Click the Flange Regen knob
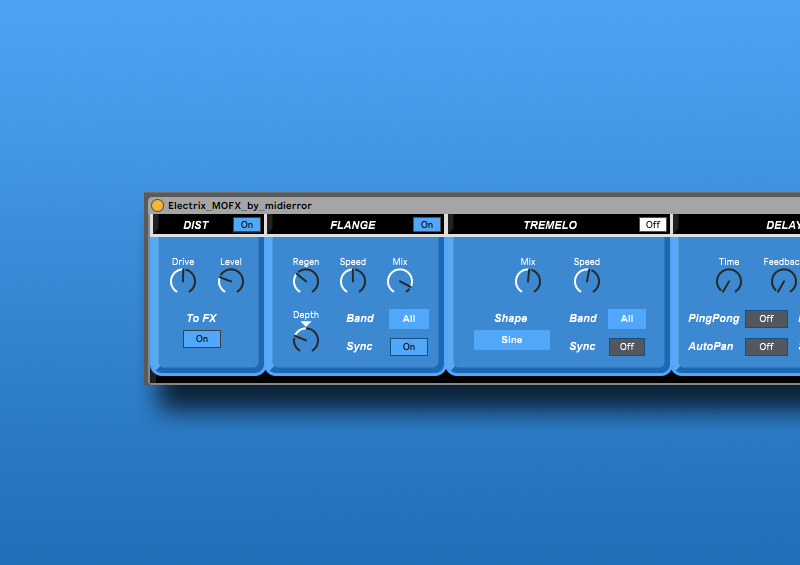Viewport: 800px width, 565px height. pyautogui.click(x=306, y=281)
